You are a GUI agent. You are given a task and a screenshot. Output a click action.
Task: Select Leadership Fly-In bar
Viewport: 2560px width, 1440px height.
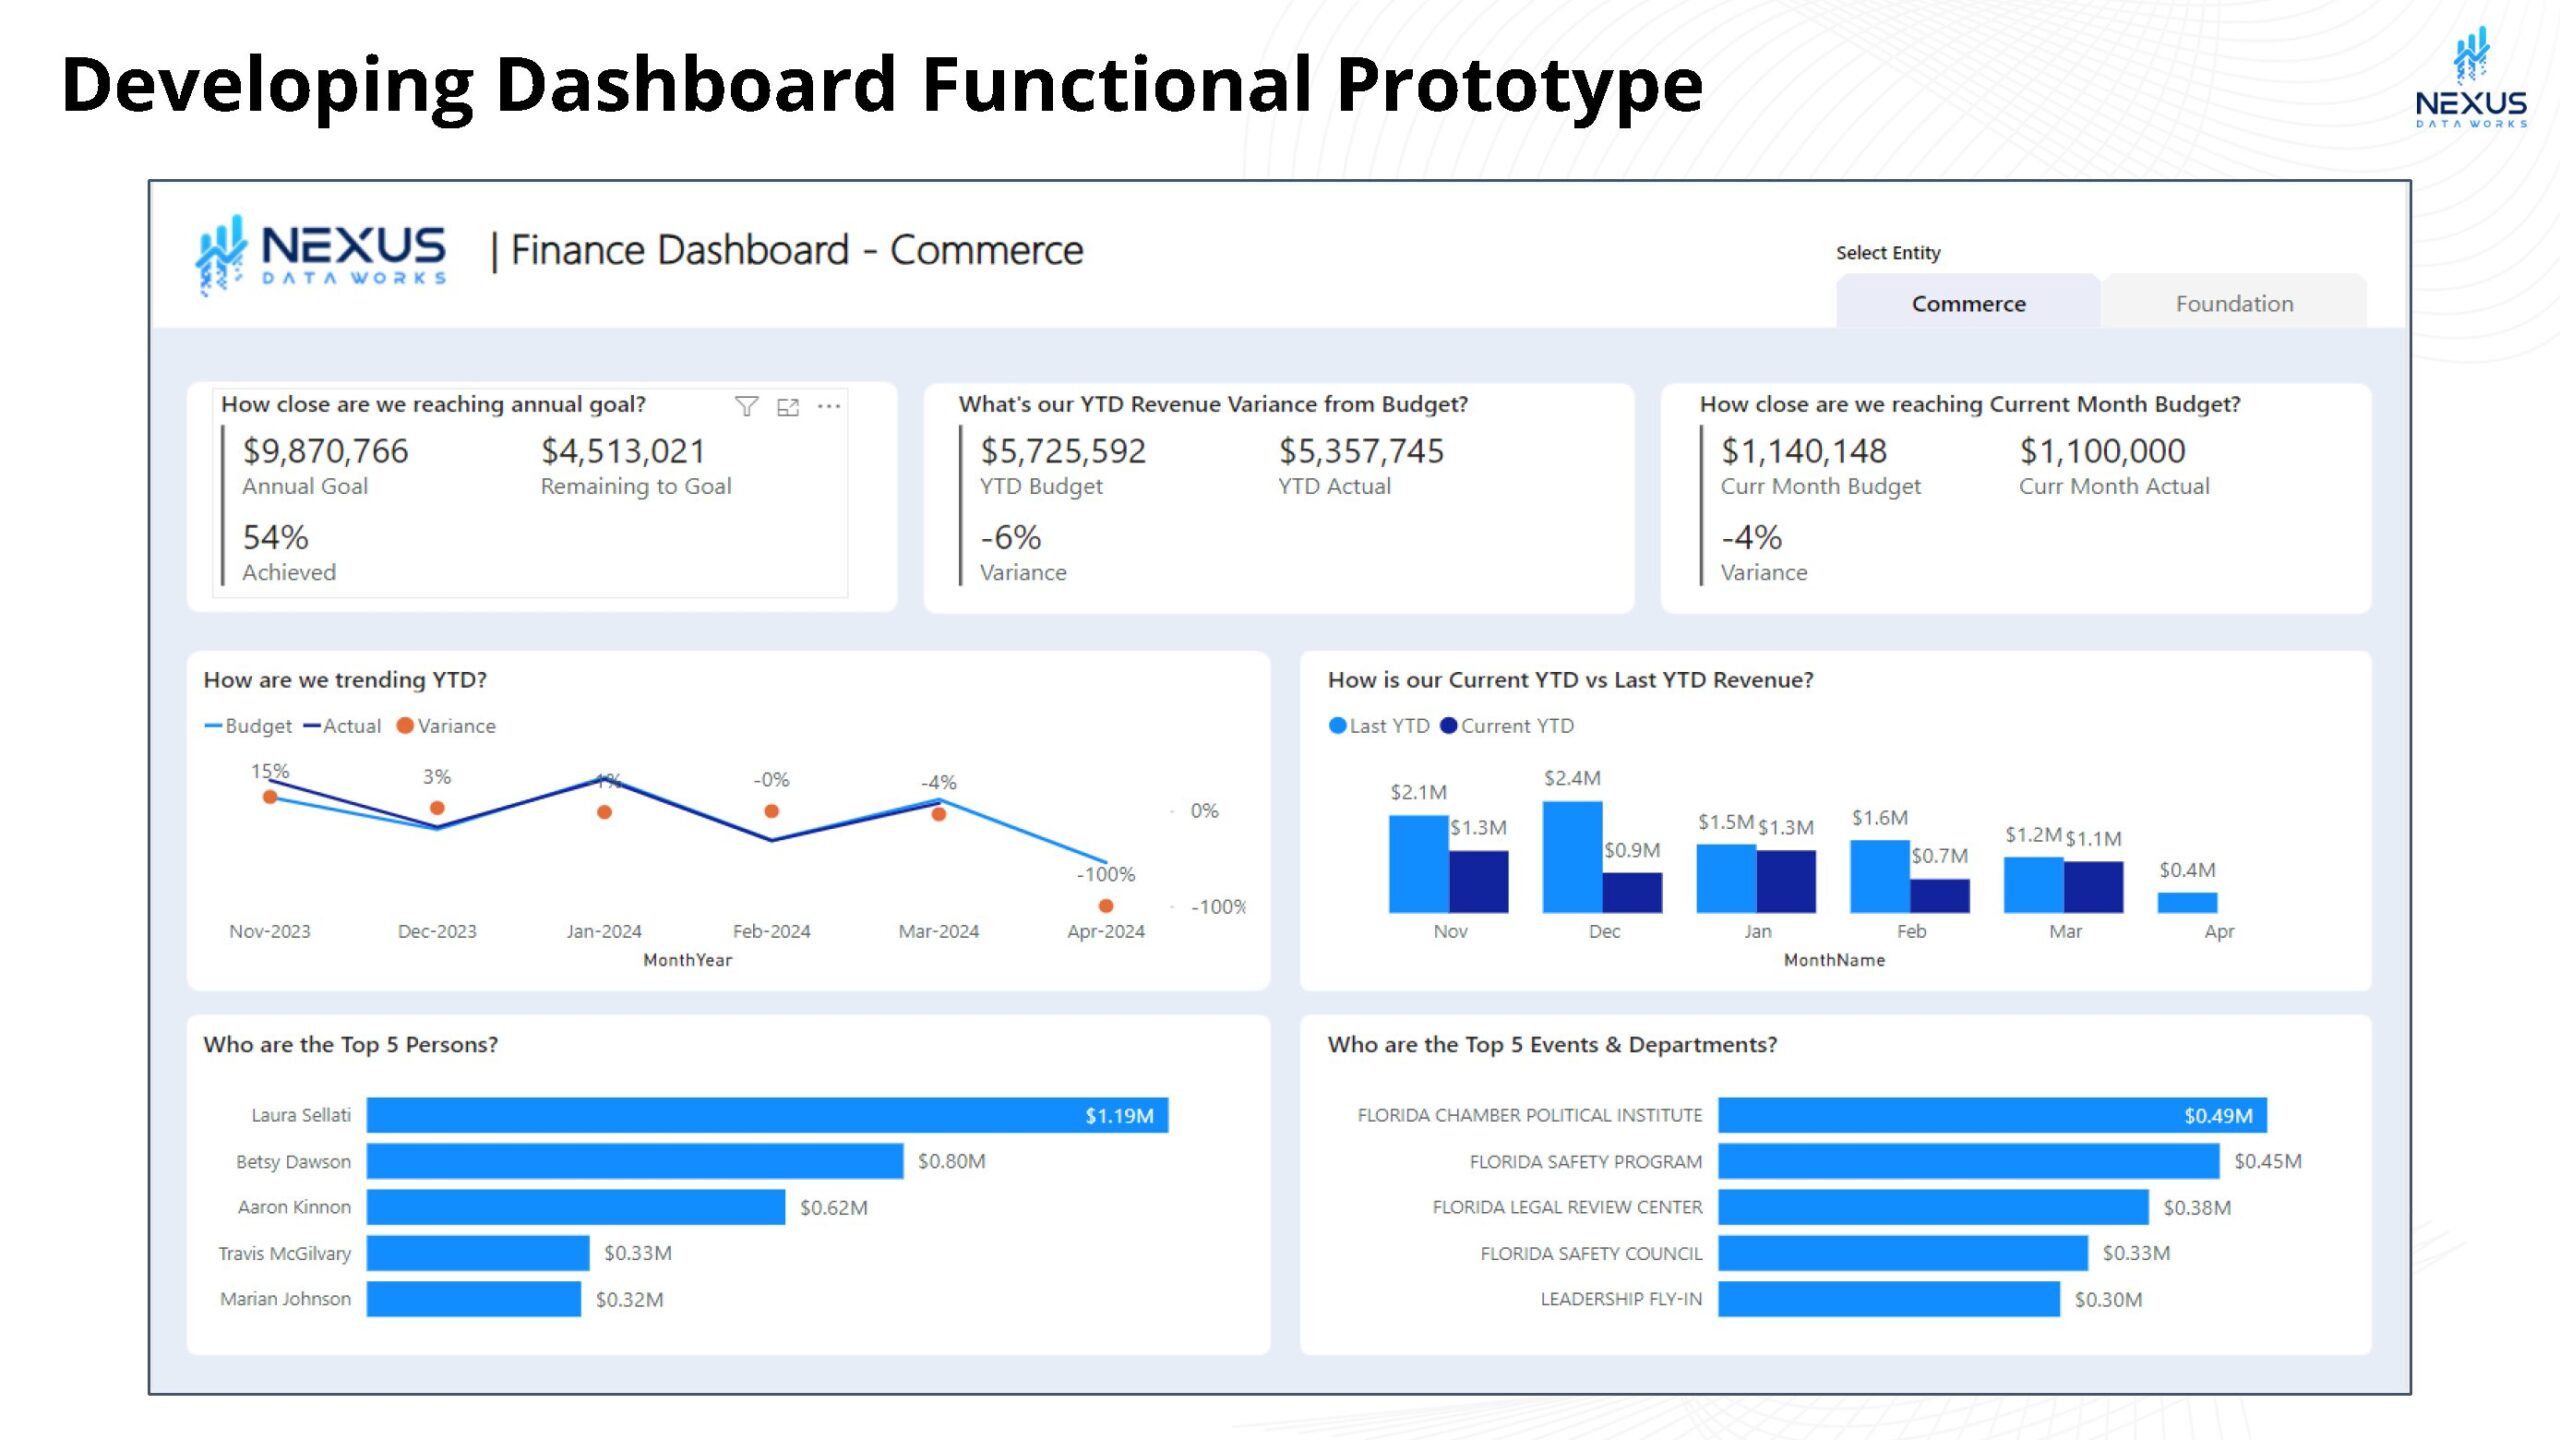click(1889, 1299)
